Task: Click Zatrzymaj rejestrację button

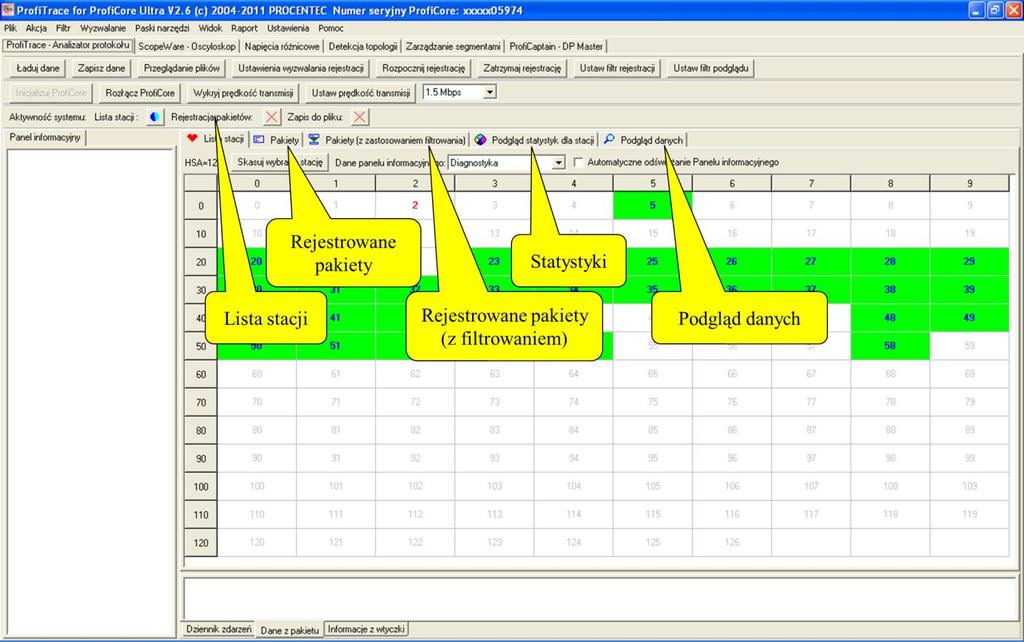Action: point(522,68)
